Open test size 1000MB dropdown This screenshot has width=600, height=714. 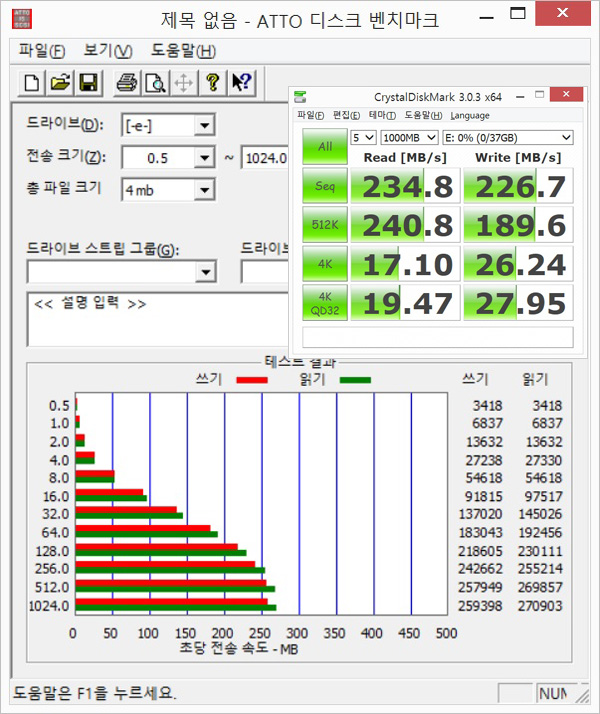[x=409, y=138]
